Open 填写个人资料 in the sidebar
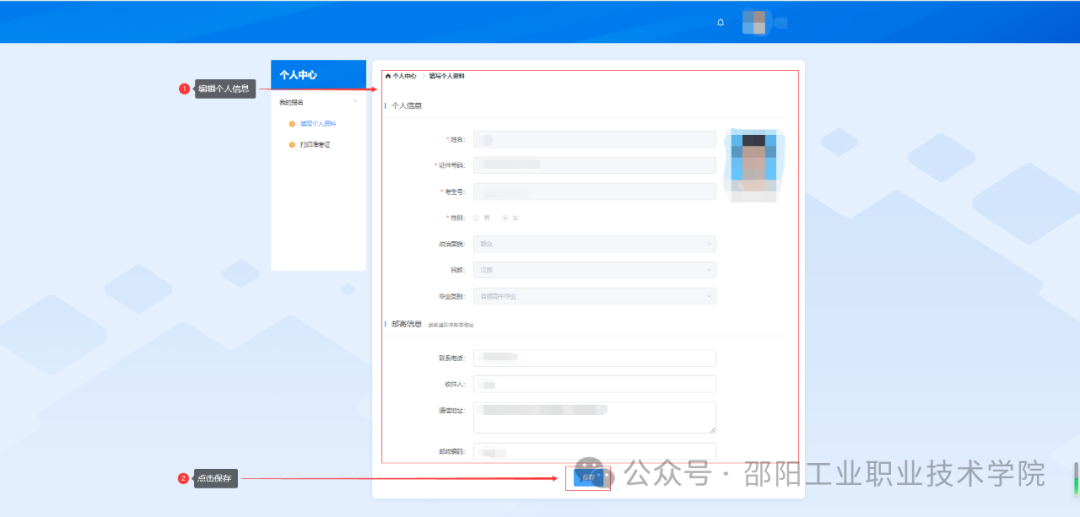The image size is (1080, 517). (317, 124)
